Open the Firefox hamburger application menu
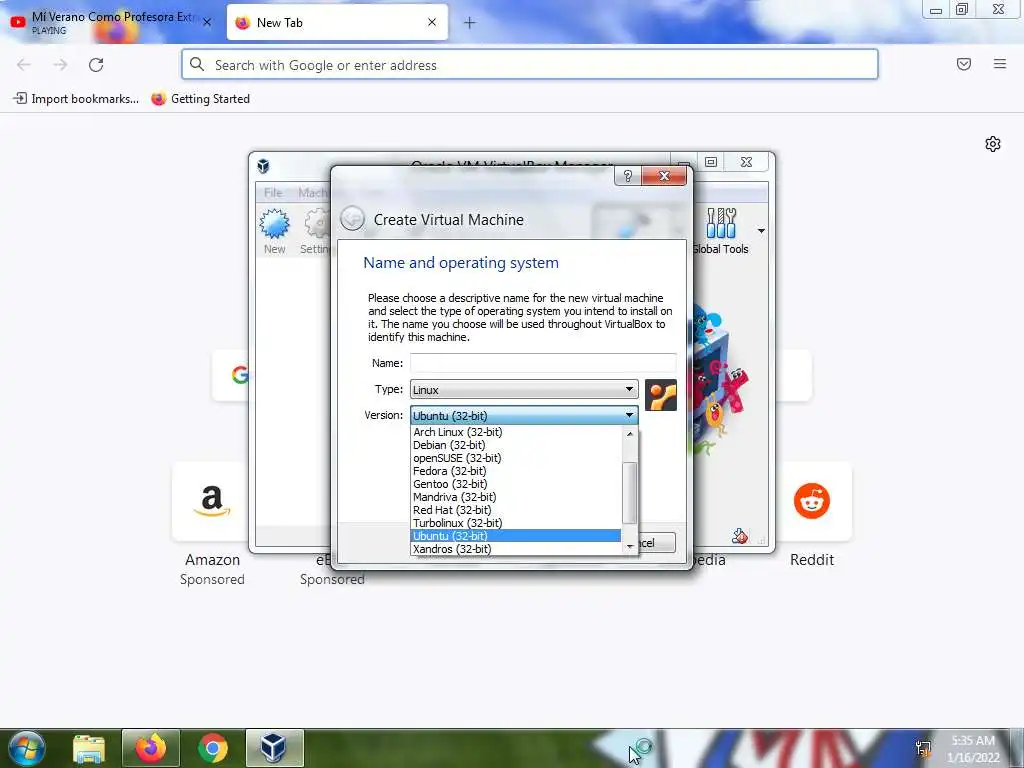The width and height of the screenshot is (1024, 768). pos(1000,64)
